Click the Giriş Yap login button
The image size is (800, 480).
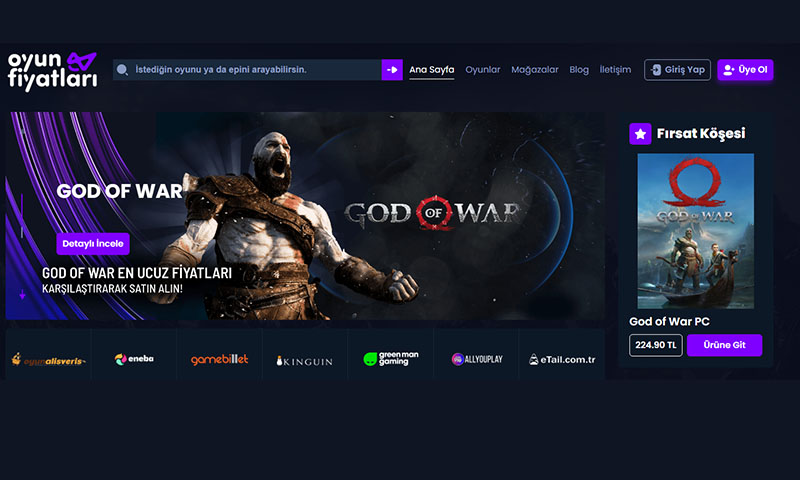click(x=677, y=70)
